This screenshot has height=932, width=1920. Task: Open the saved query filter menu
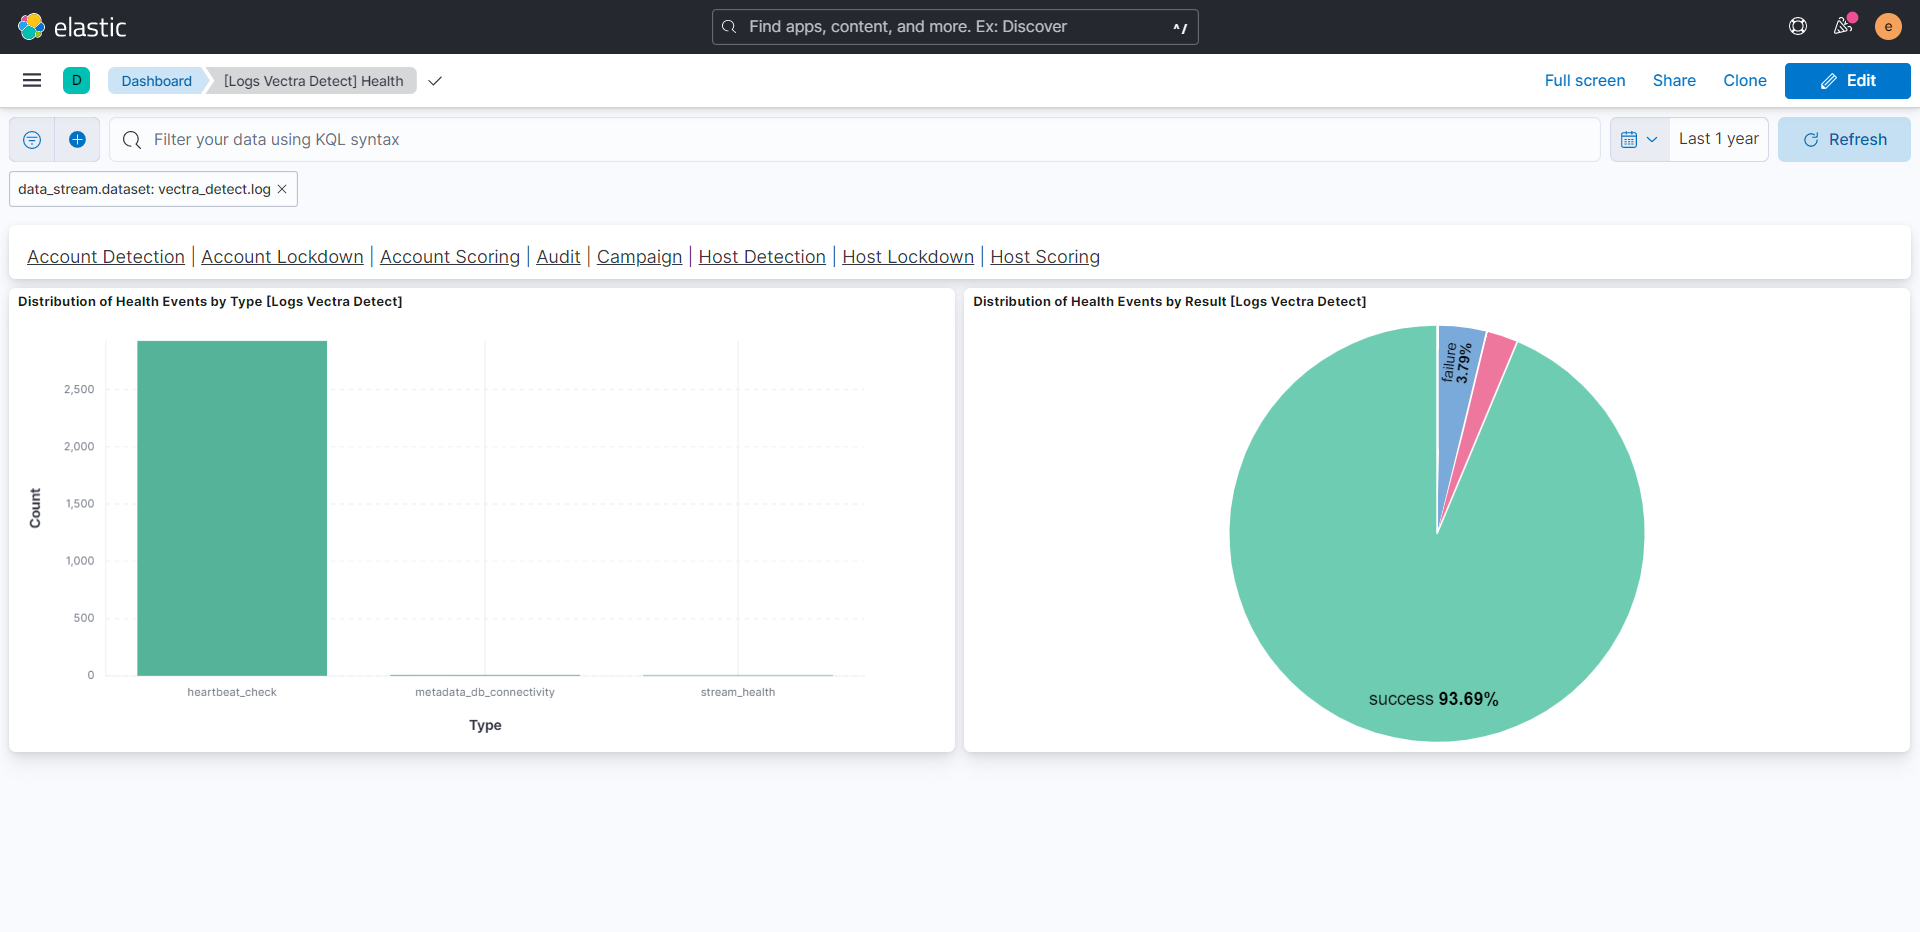[x=32, y=140]
